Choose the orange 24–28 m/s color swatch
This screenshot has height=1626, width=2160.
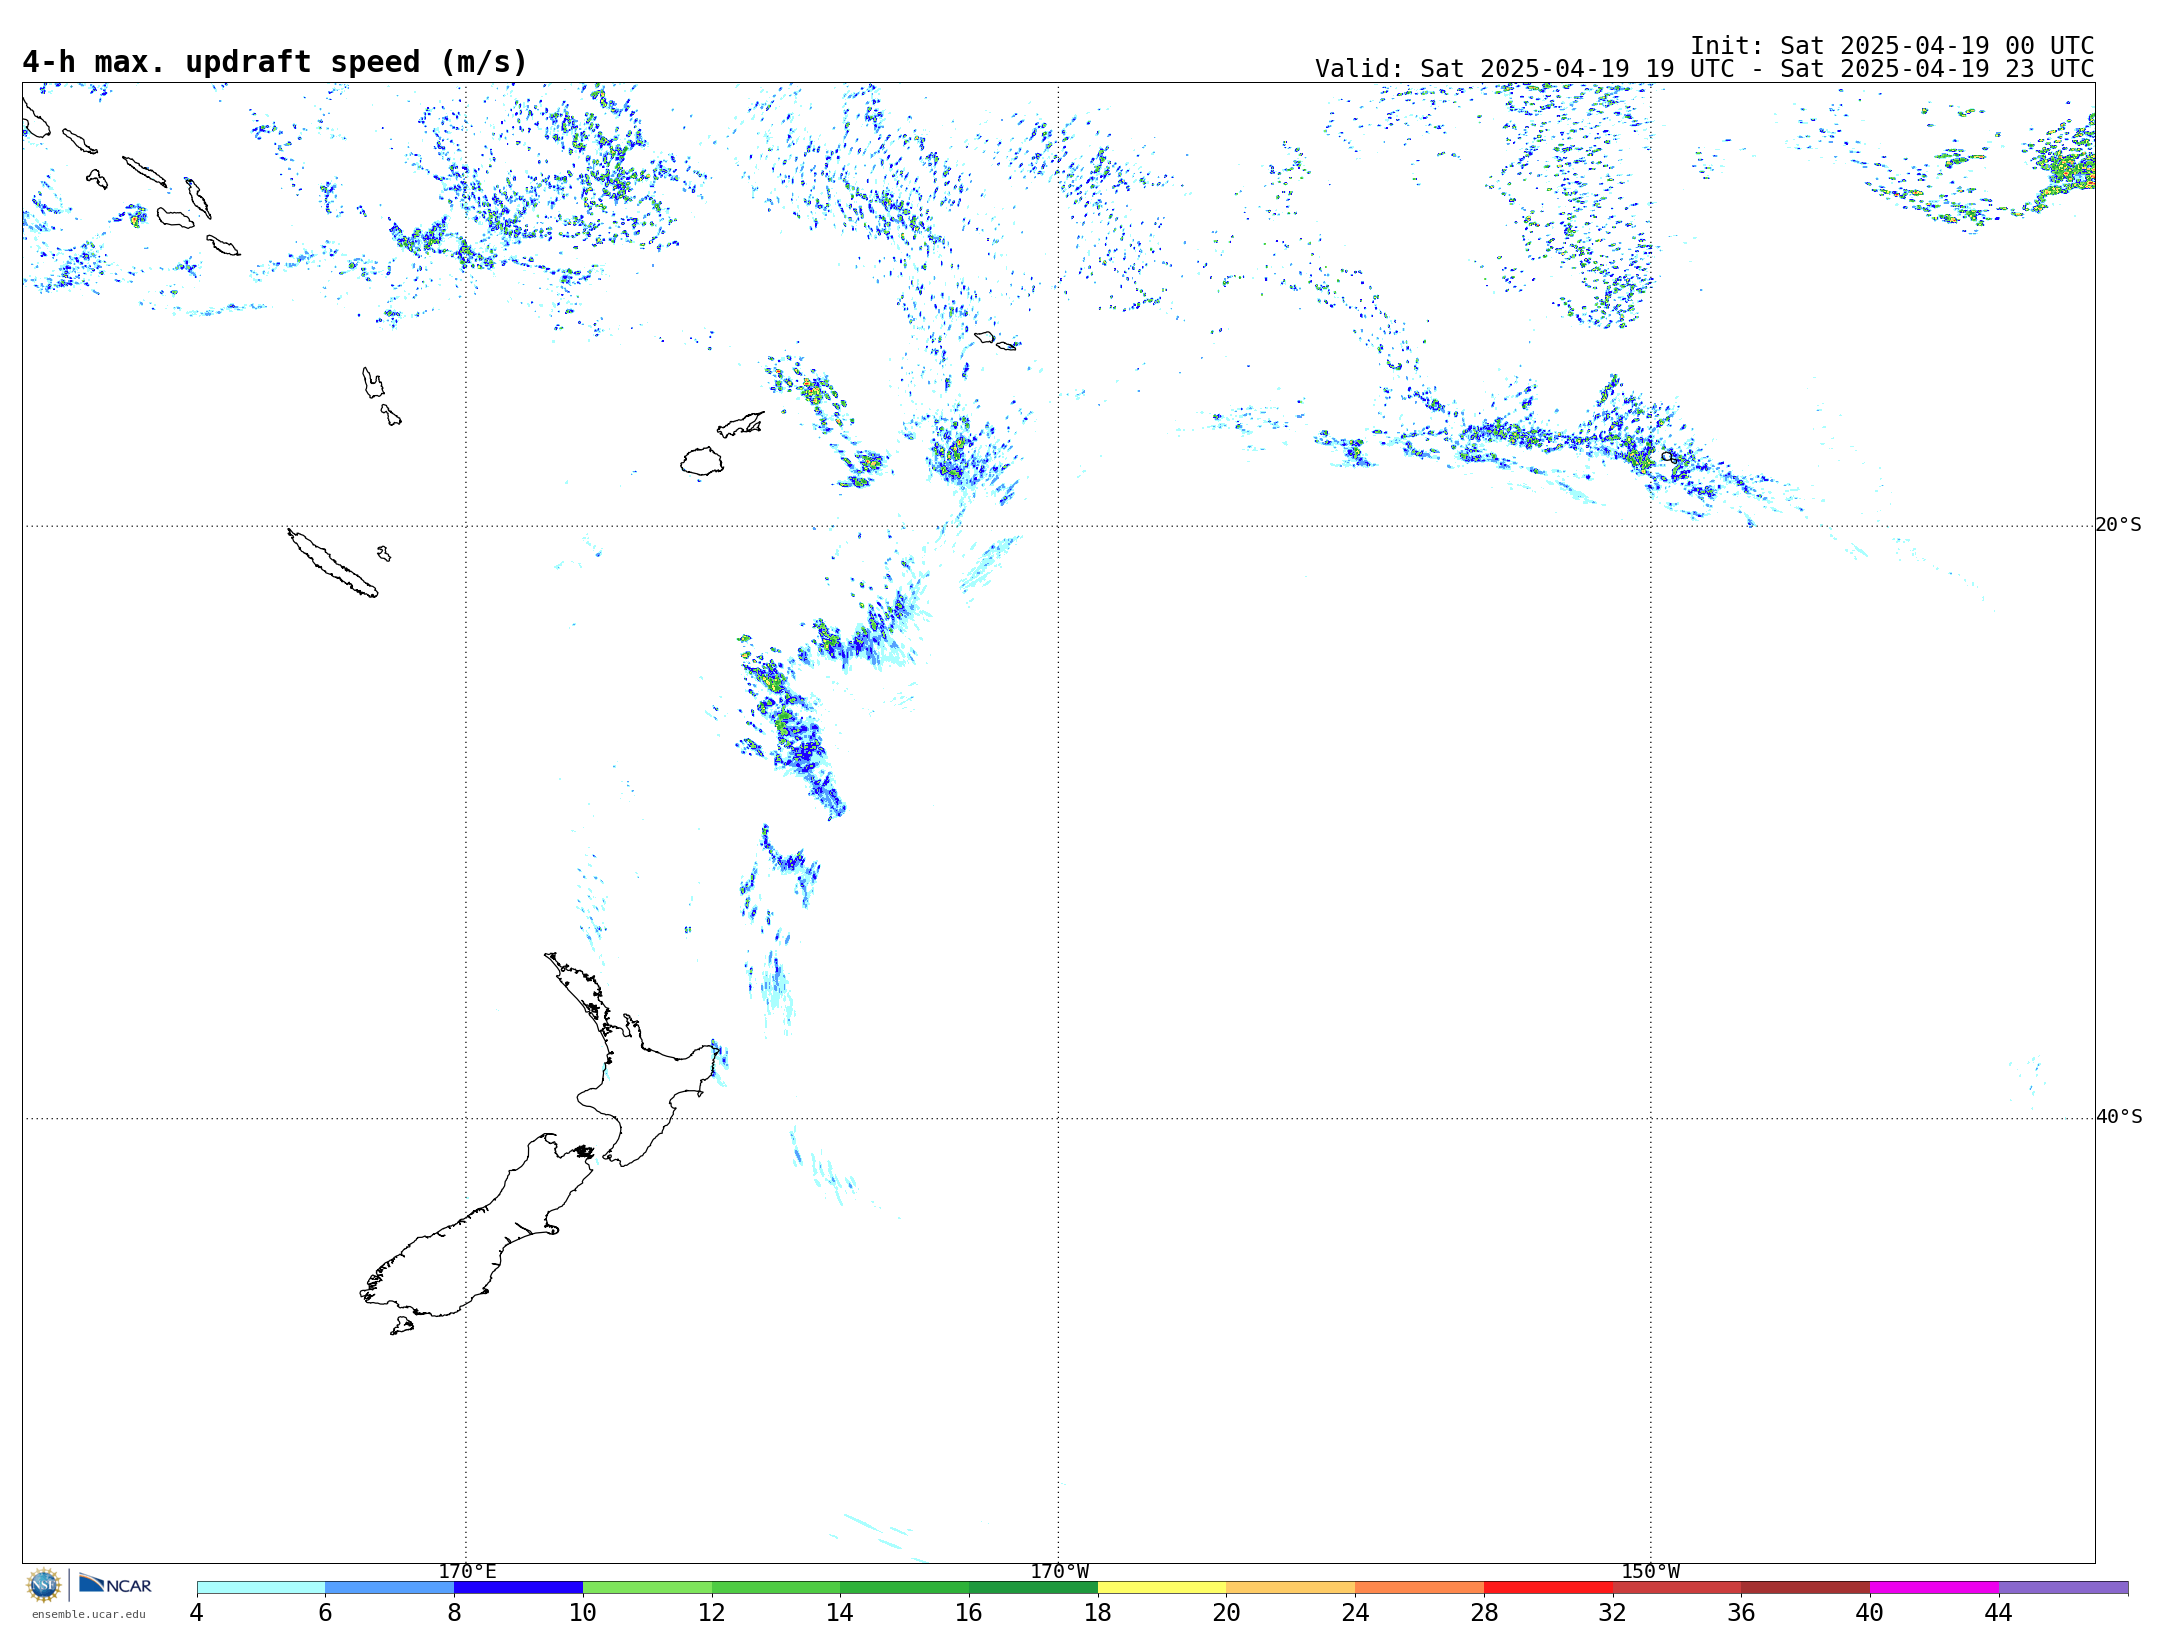point(1420,1588)
